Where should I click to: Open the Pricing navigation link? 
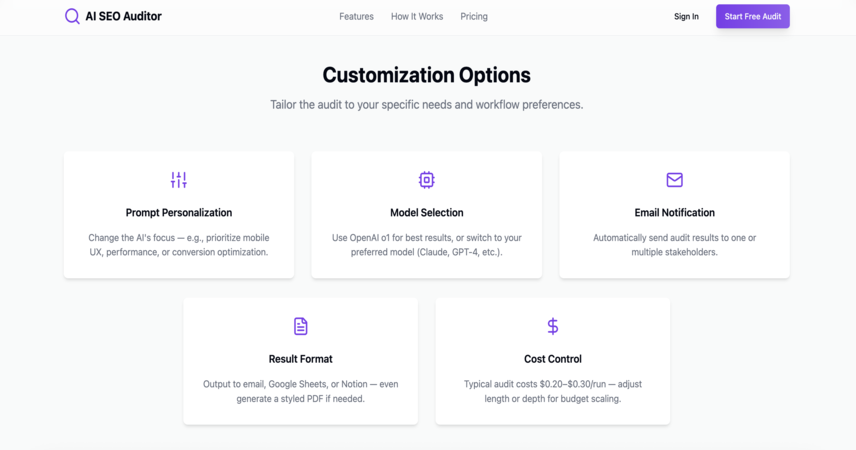click(x=473, y=16)
